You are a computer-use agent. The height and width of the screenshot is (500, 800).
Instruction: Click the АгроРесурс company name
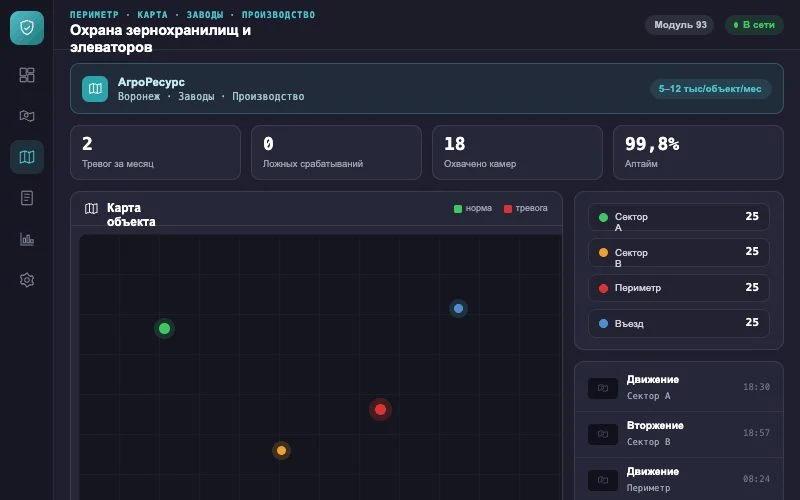(x=151, y=82)
